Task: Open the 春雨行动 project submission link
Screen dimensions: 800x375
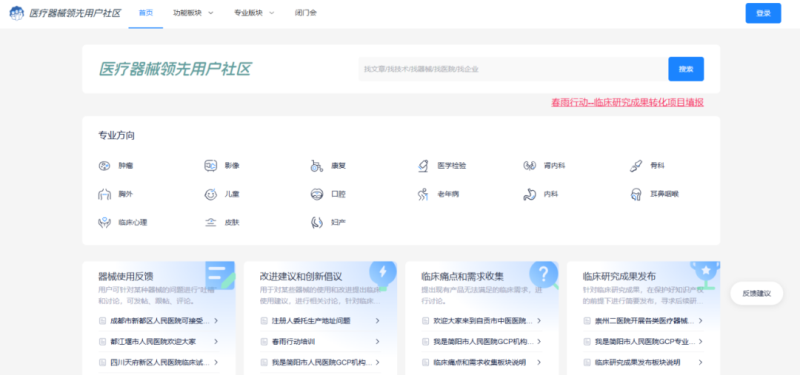Action: [628, 103]
